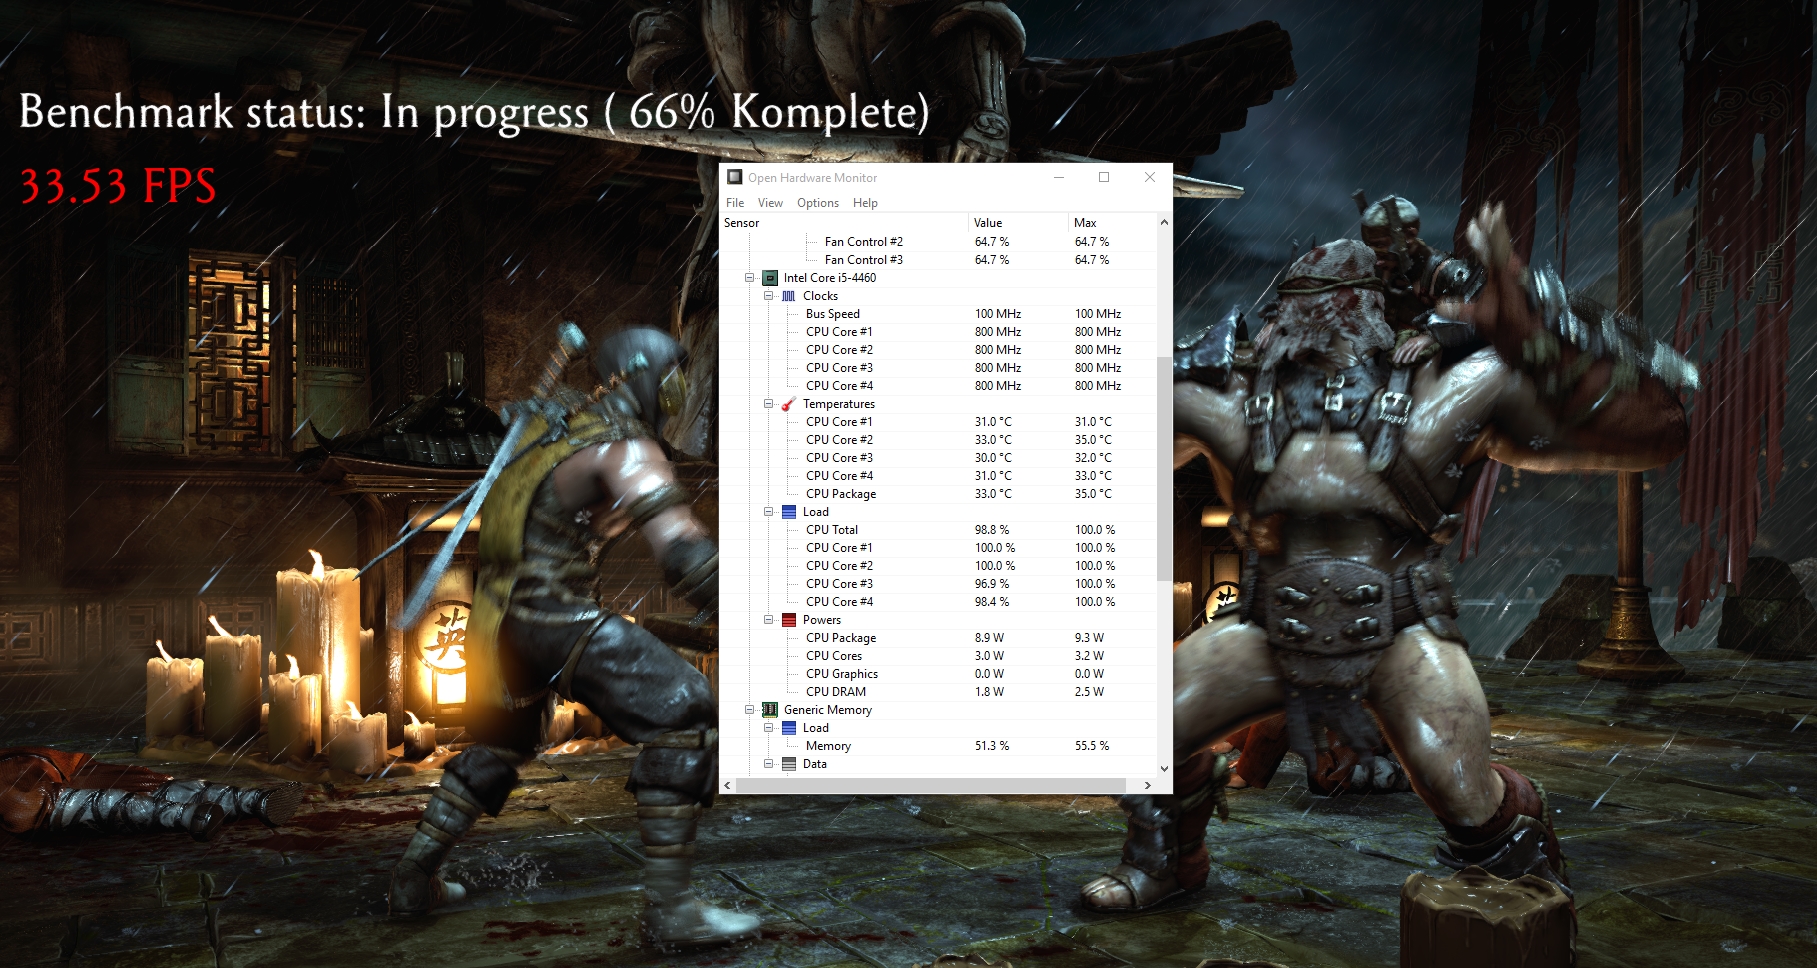Select the Fan Control #2 row
The height and width of the screenshot is (968, 1817).
938,242
